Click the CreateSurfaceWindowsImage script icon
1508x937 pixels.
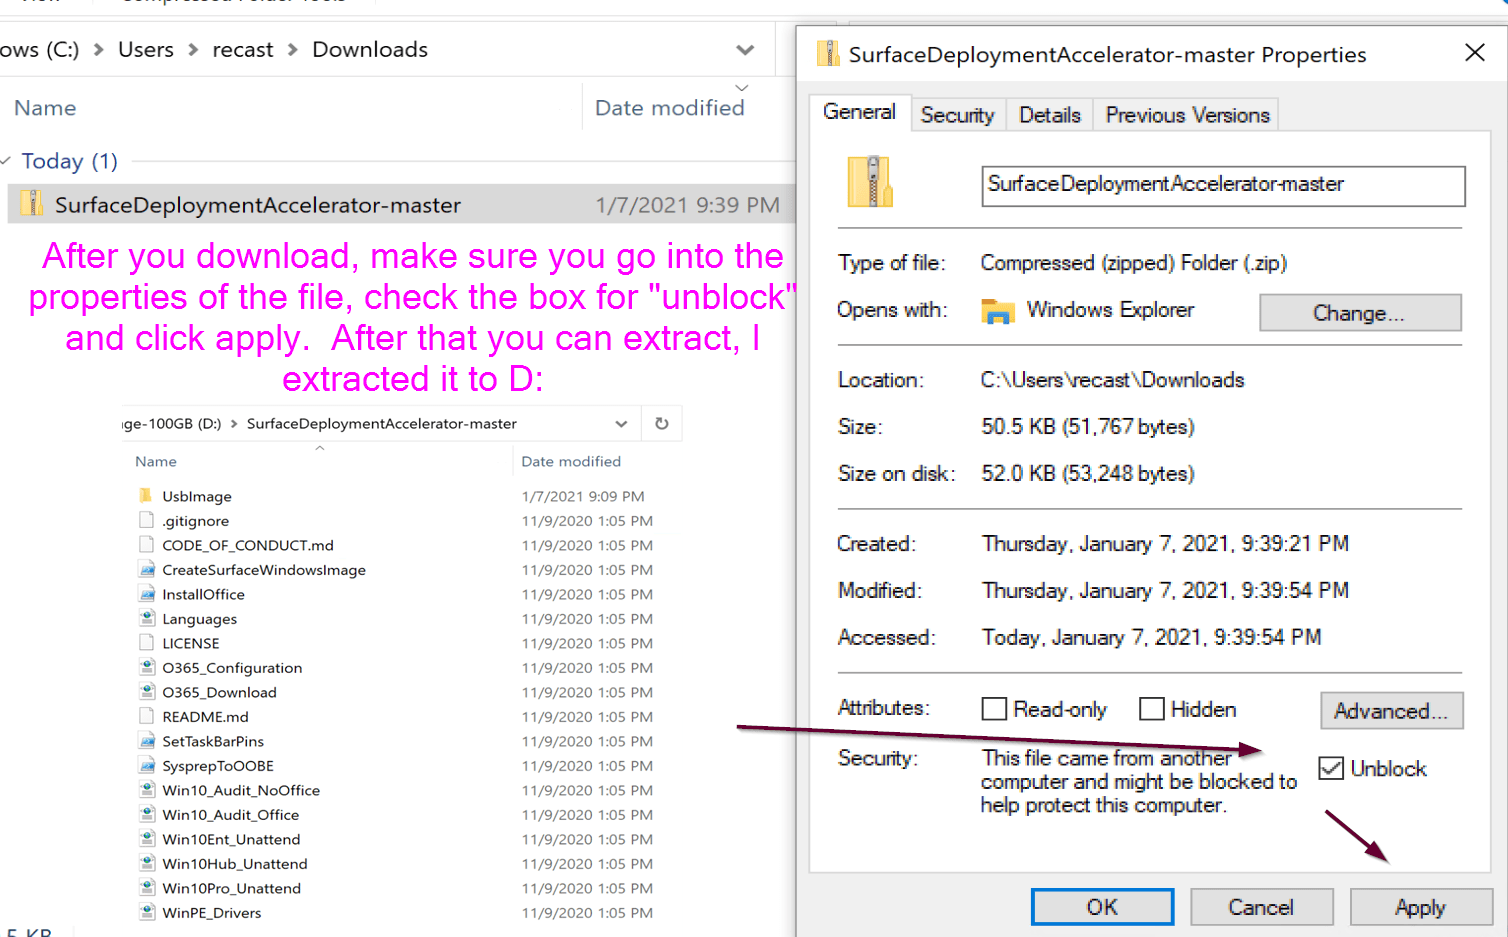(147, 570)
